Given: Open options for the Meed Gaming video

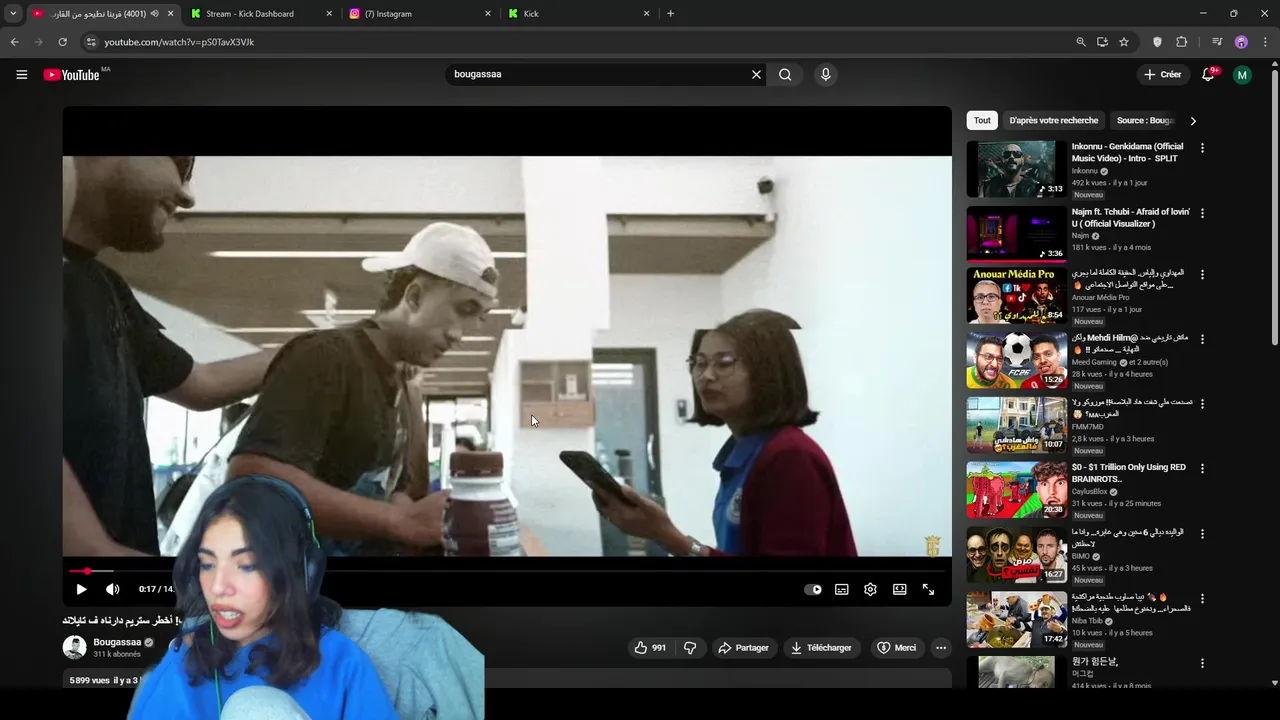Looking at the screenshot, I should tap(1202, 339).
